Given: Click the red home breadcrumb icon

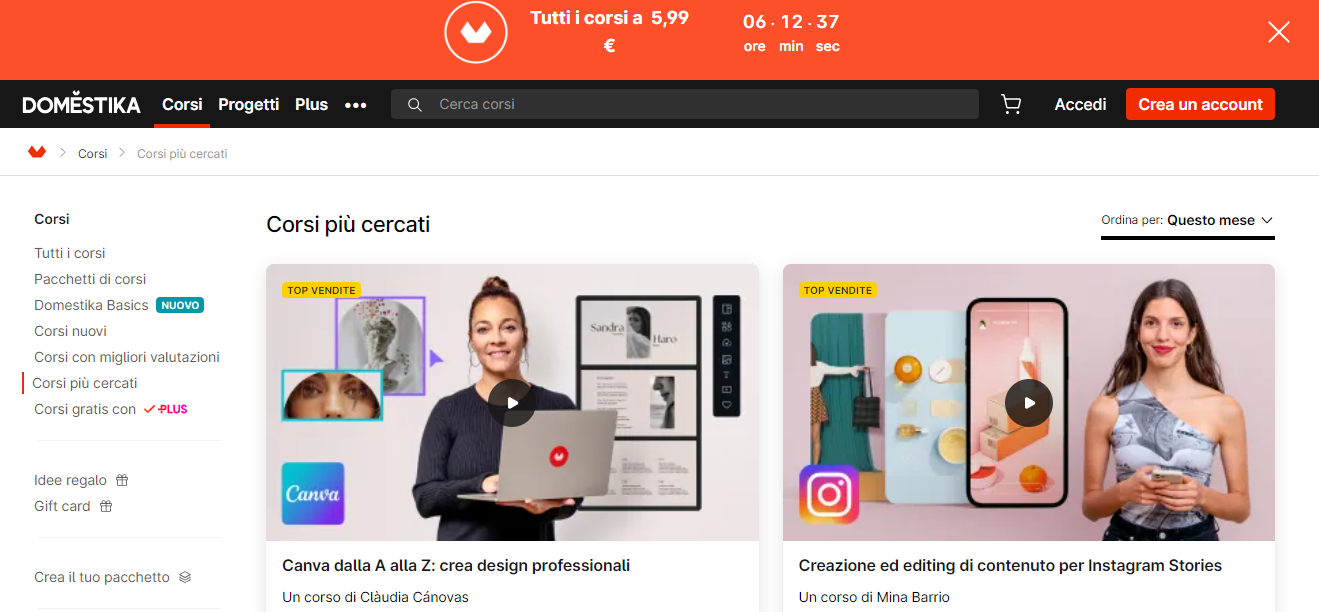Looking at the screenshot, I should click(37, 153).
